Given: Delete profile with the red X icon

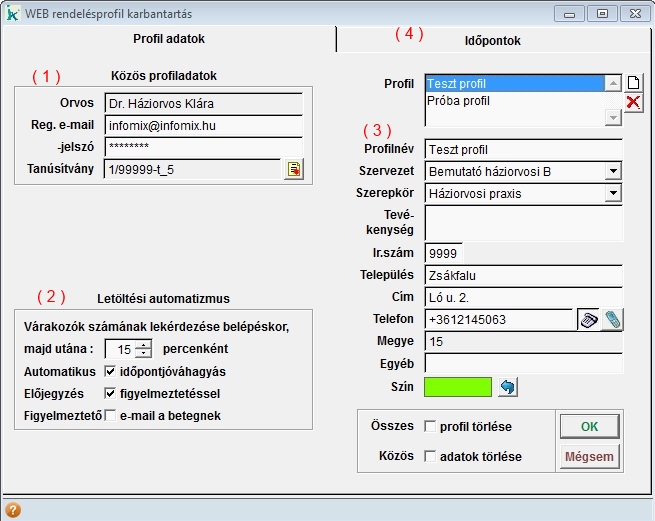Looking at the screenshot, I should pos(633,102).
